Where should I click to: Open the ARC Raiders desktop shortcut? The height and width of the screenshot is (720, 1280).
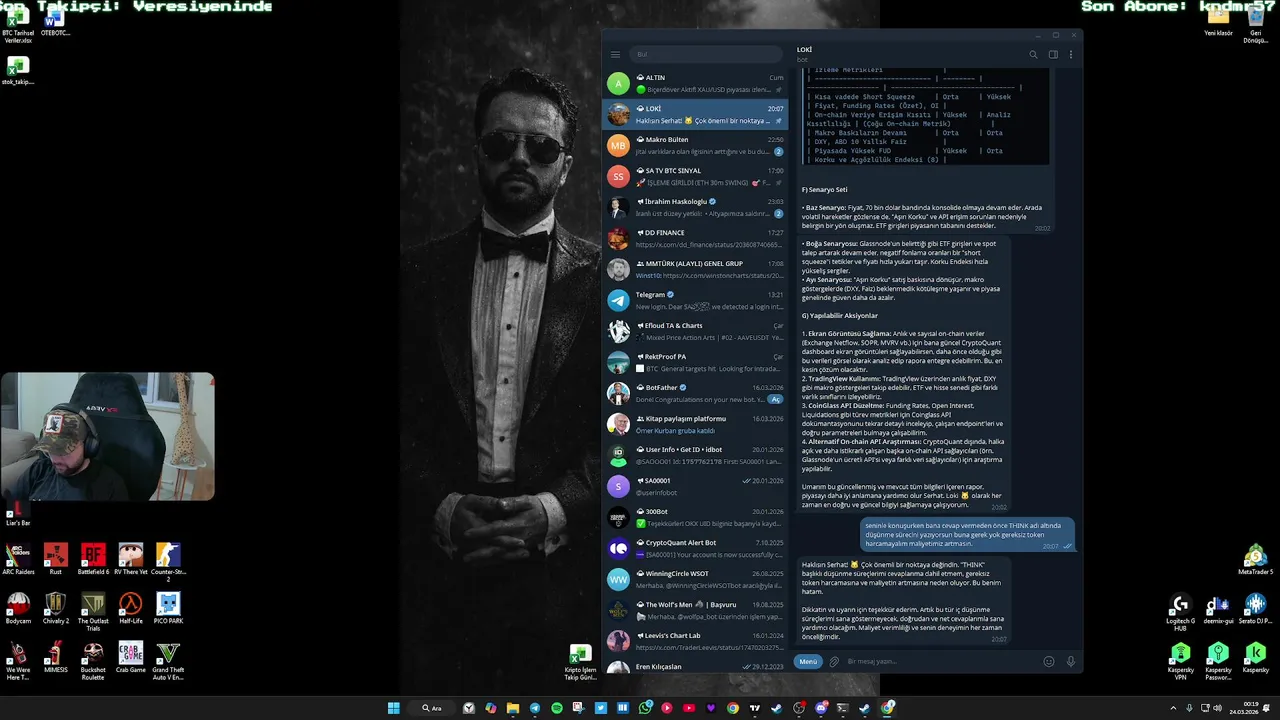click(x=18, y=558)
